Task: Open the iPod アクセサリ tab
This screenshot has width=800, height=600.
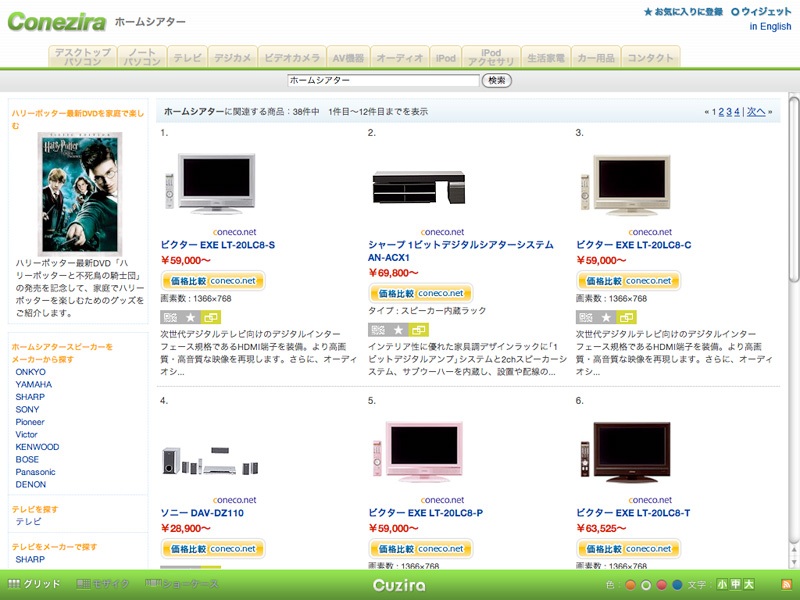Action: (491, 57)
